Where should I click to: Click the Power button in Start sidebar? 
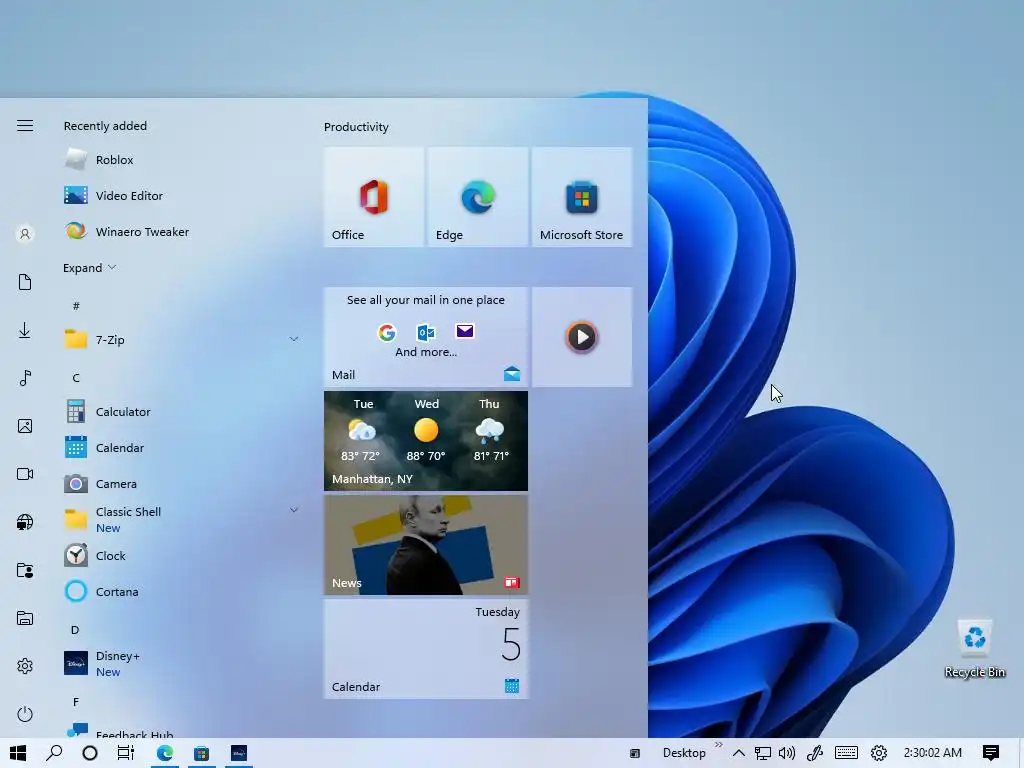point(25,714)
